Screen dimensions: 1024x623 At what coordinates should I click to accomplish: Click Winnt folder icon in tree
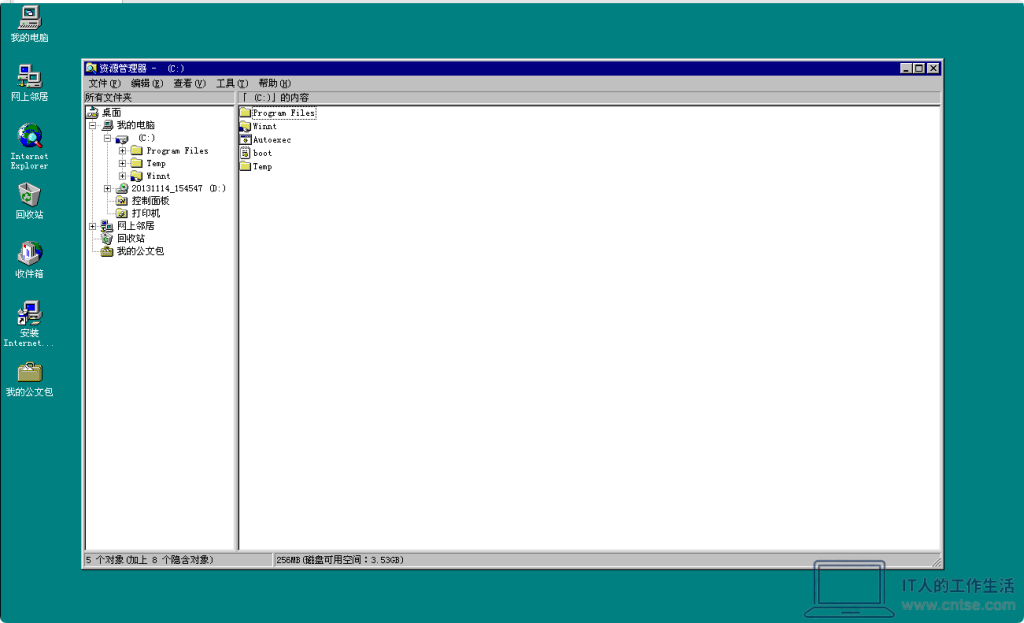tap(136, 176)
